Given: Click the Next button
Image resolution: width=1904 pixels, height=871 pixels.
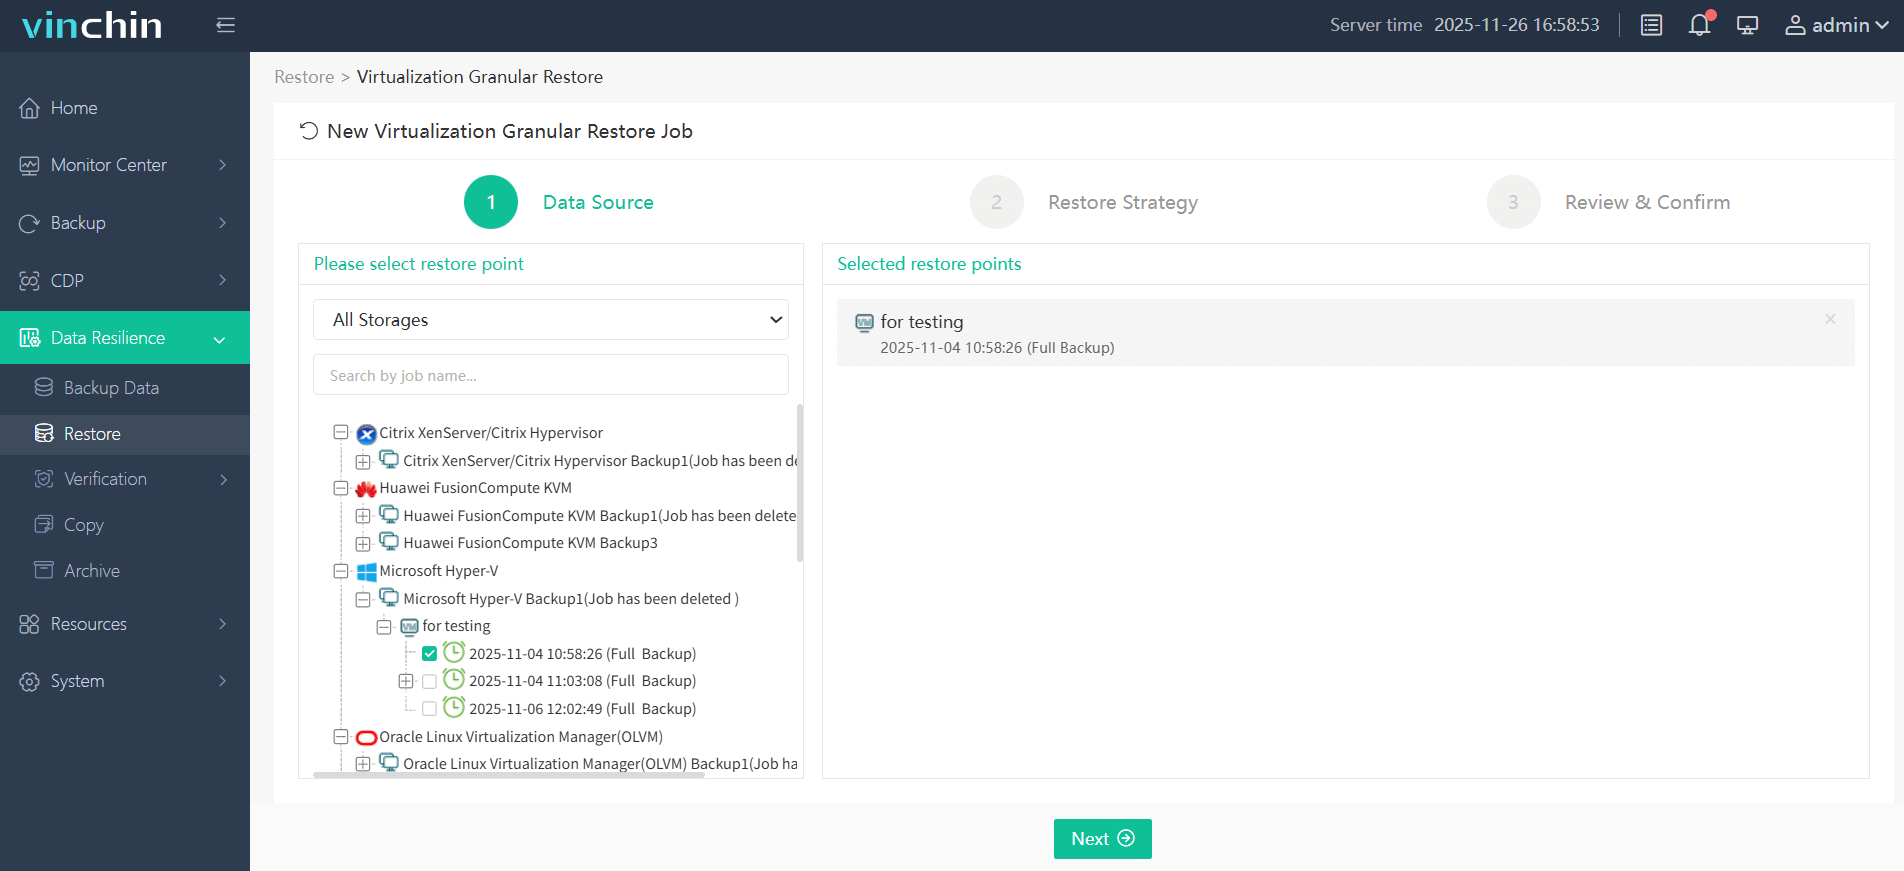Looking at the screenshot, I should [x=1102, y=839].
